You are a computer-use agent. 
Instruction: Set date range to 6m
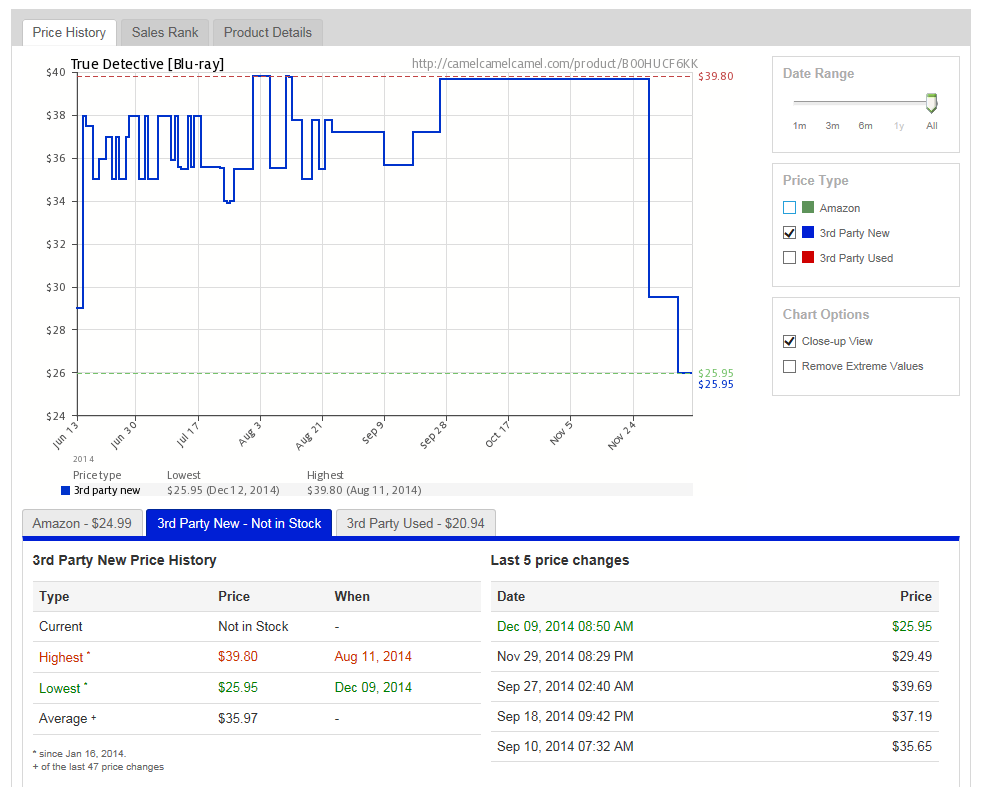point(865,126)
